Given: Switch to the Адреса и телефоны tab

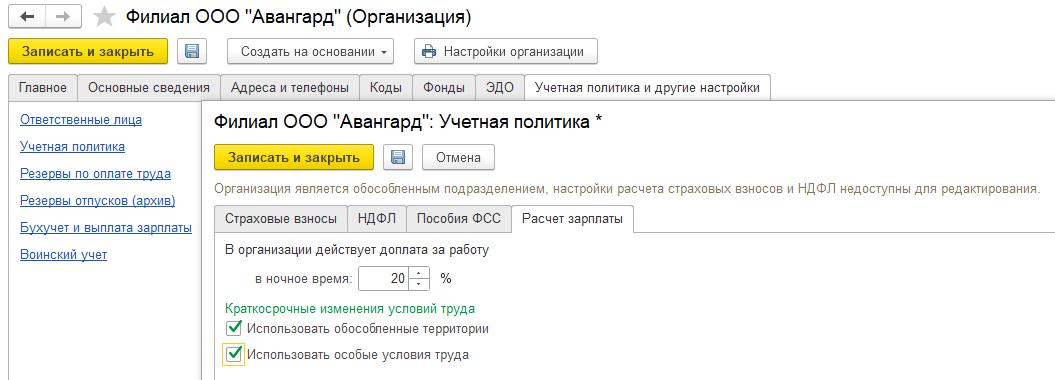Looking at the screenshot, I should click(290, 87).
